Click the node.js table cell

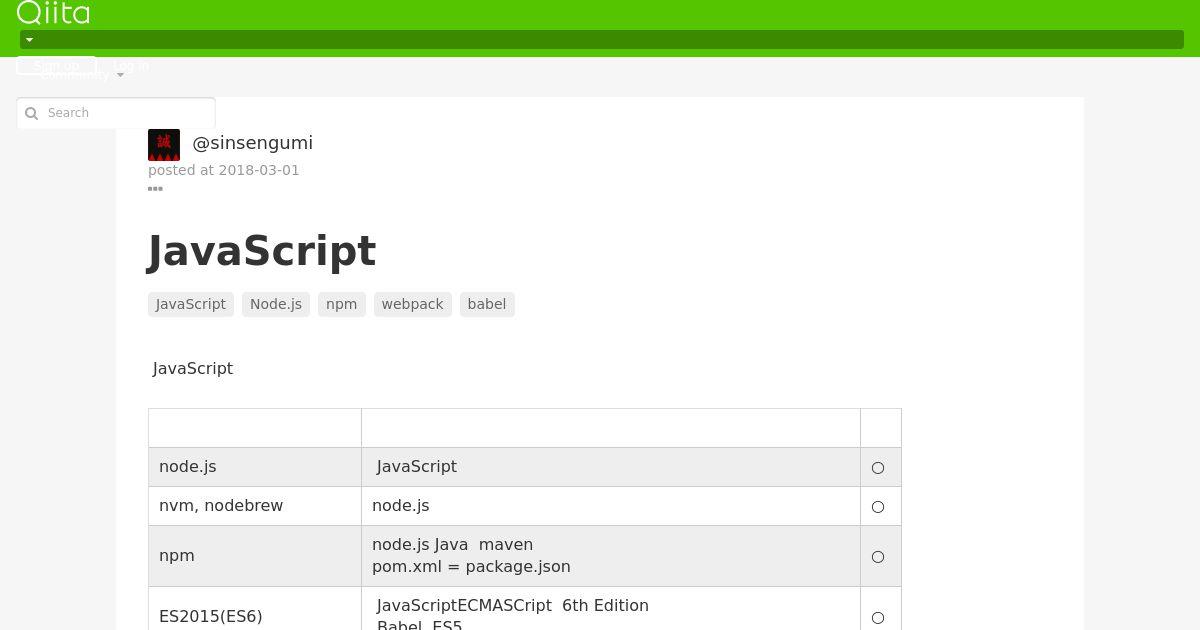(x=255, y=467)
